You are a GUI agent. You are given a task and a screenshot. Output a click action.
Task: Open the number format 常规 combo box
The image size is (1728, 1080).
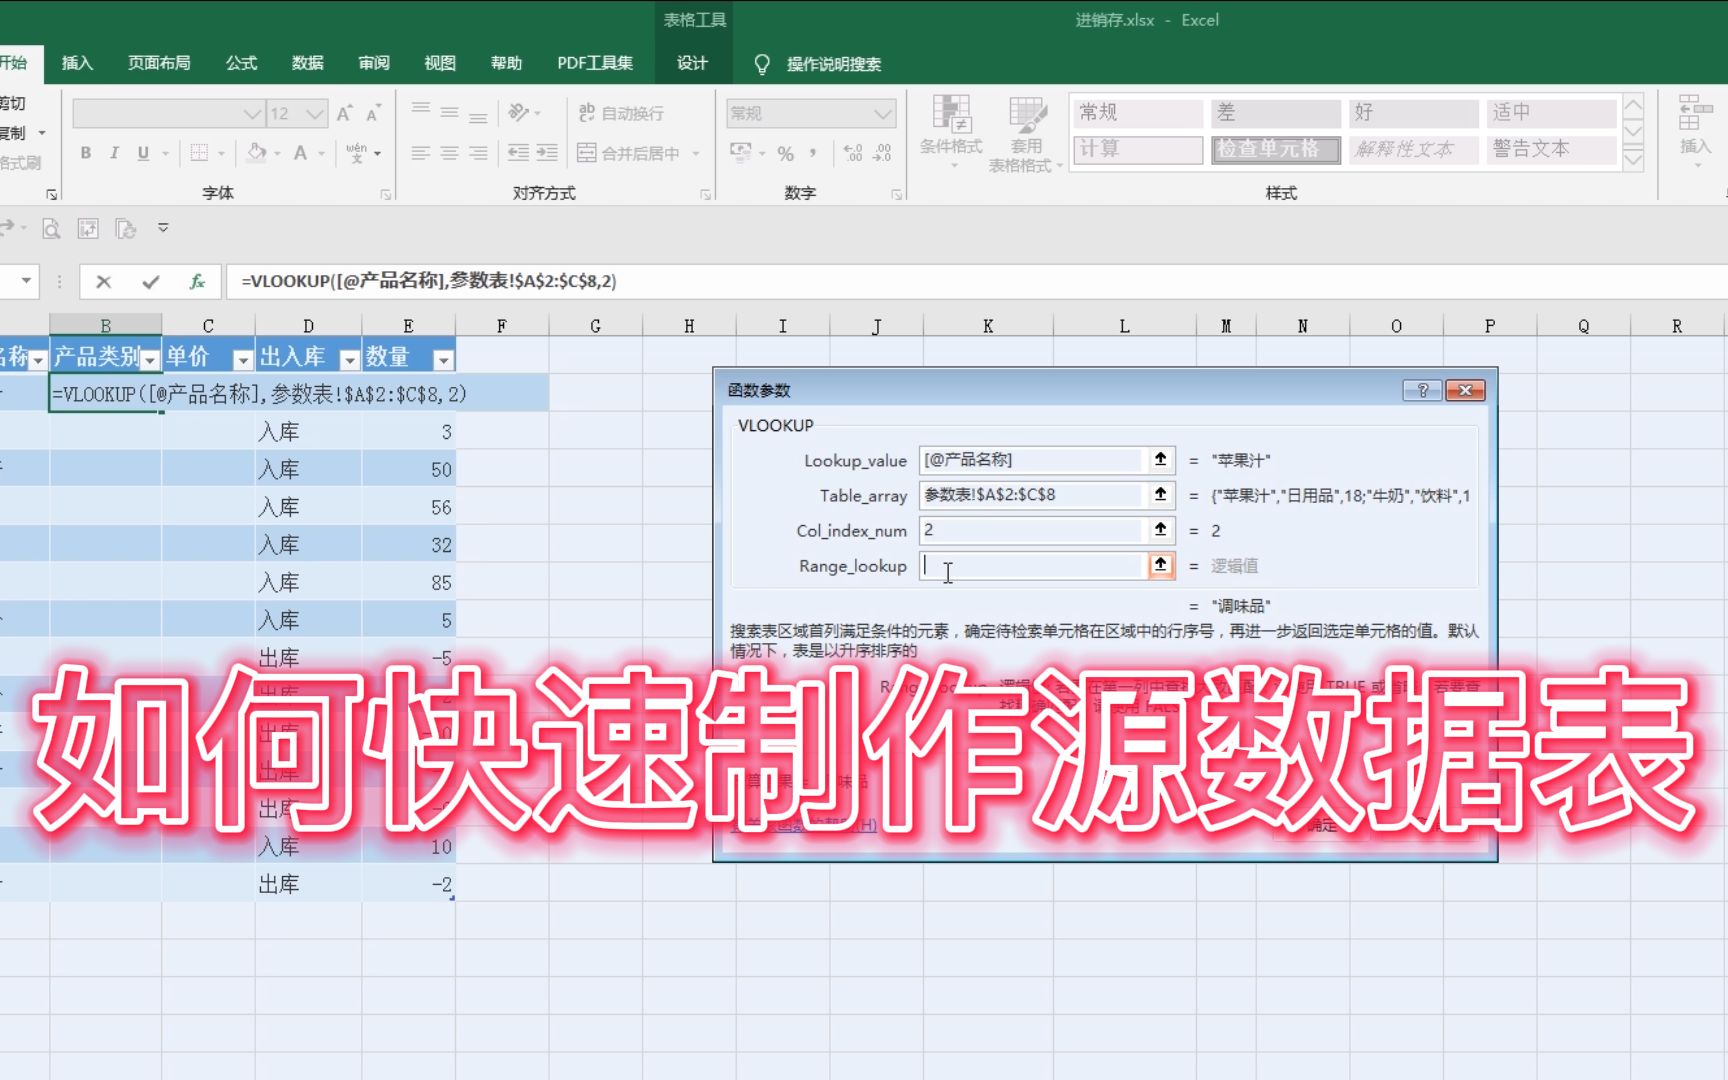(x=810, y=114)
